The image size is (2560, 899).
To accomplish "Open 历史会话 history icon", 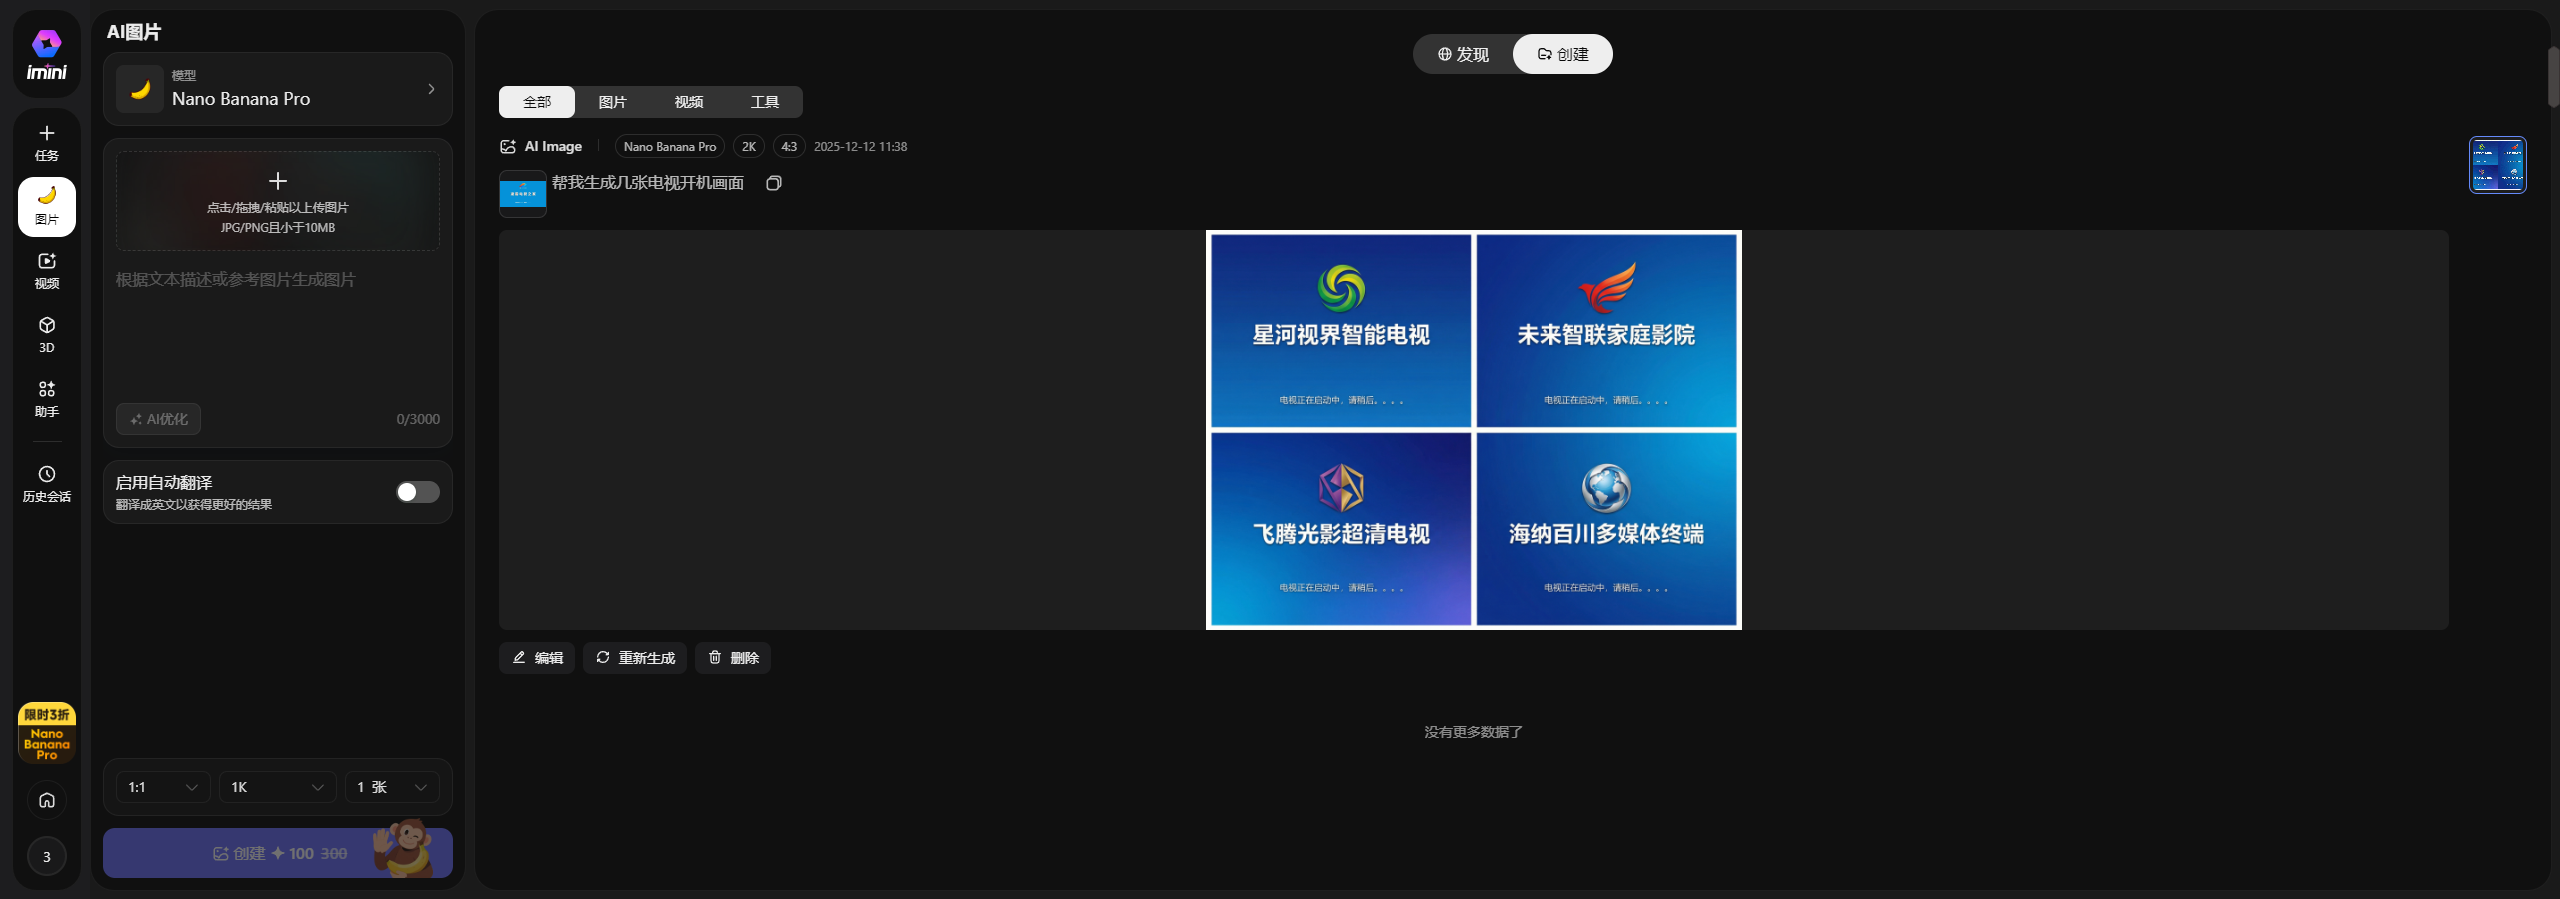I will tap(46, 483).
